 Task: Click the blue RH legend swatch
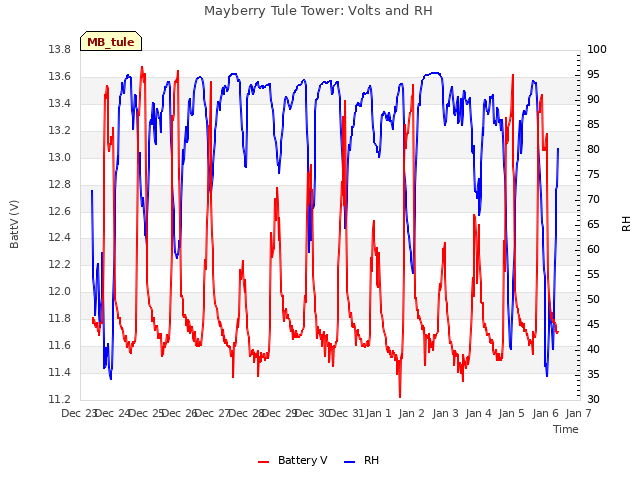(x=350, y=462)
